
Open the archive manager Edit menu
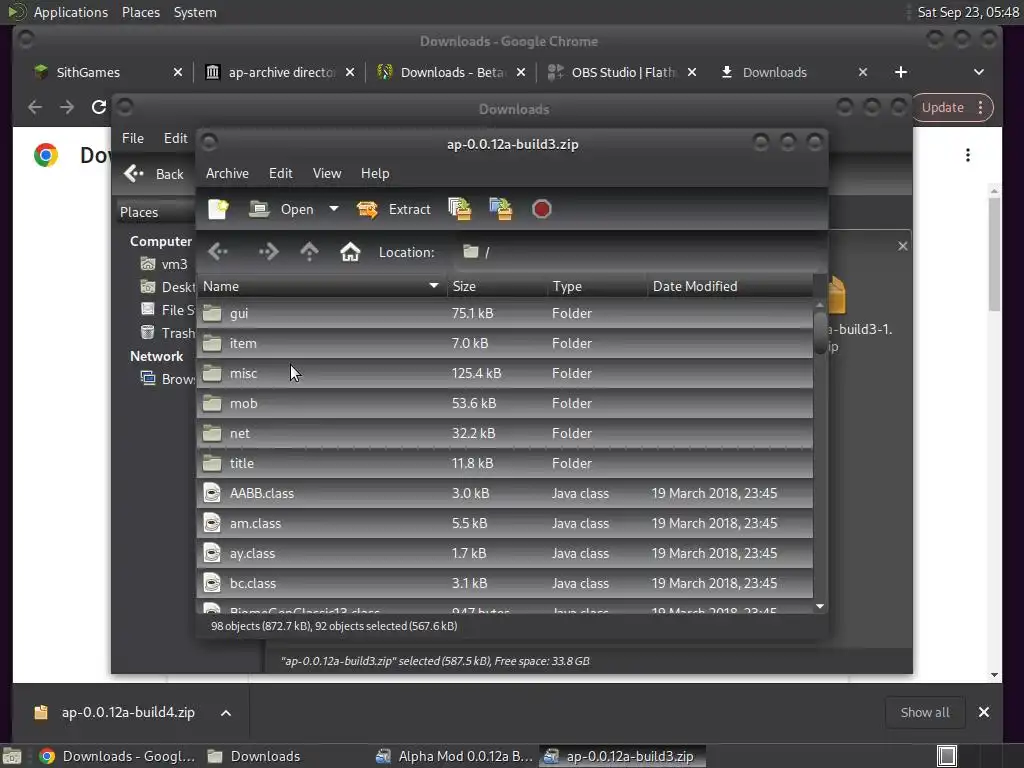coord(280,173)
